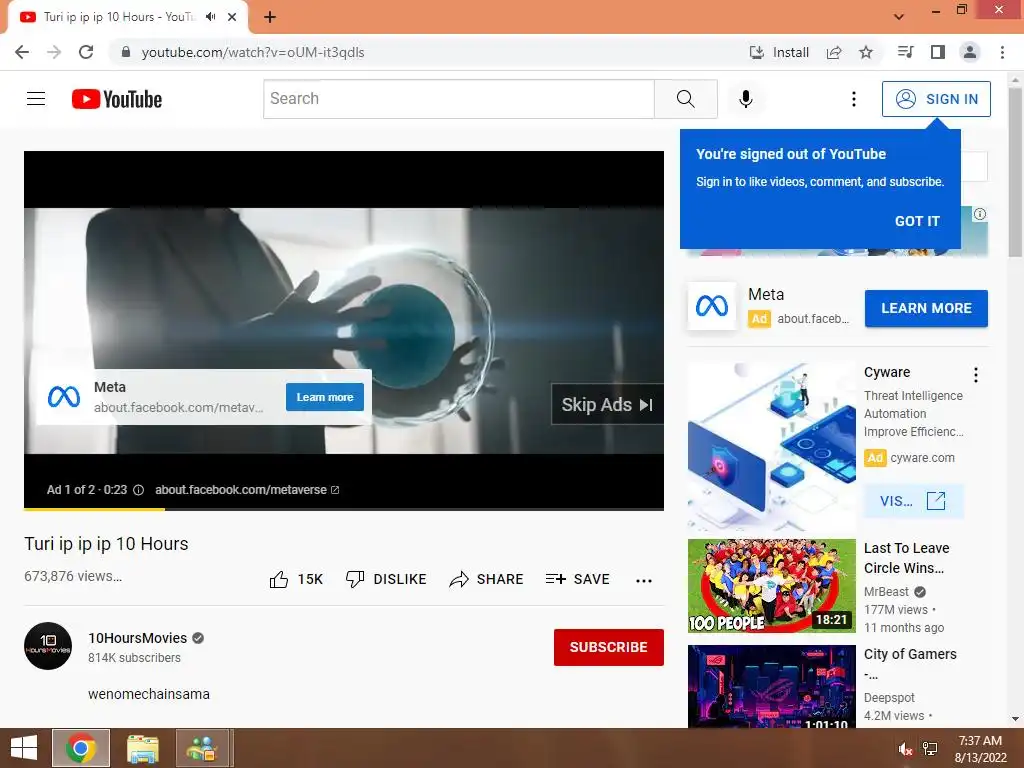This screenshot has width=1024, height=768.
Task: Dismiss the tooltip with GOT IT
Action: 917,221
